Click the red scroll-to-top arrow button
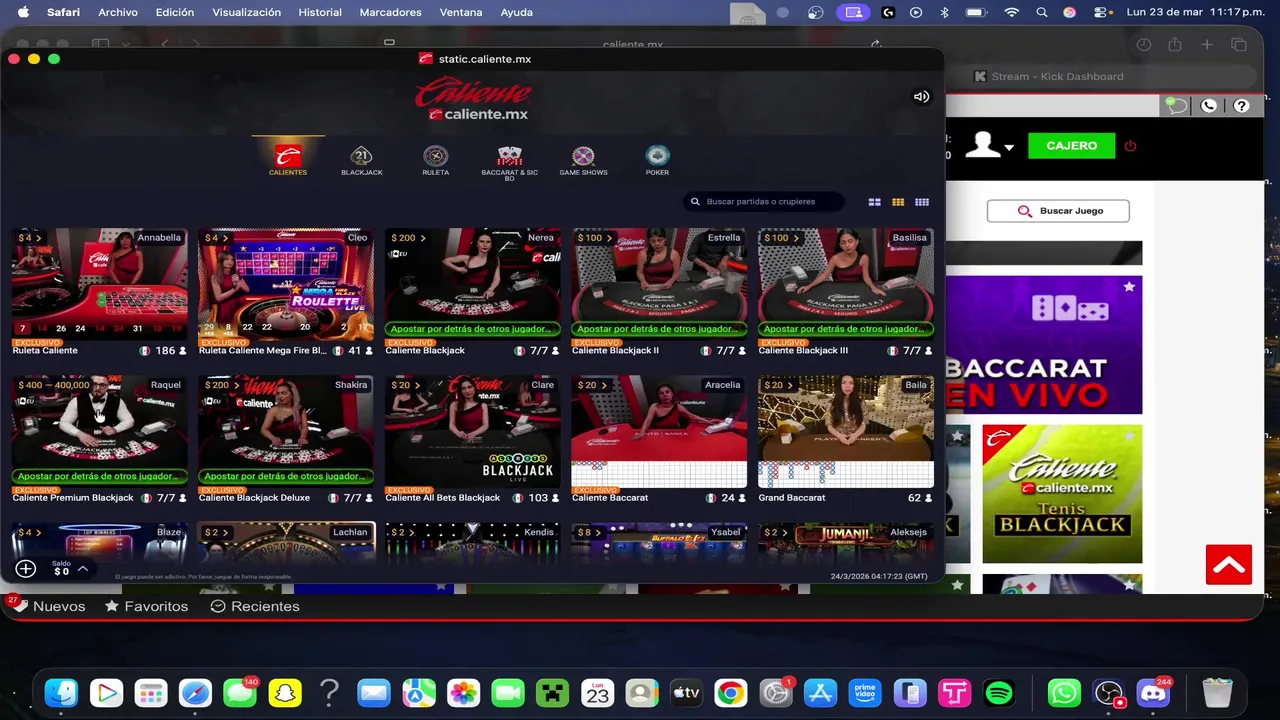This screenshot has width=1280, height=720. pyautogui.click(x=1229, y=565)
